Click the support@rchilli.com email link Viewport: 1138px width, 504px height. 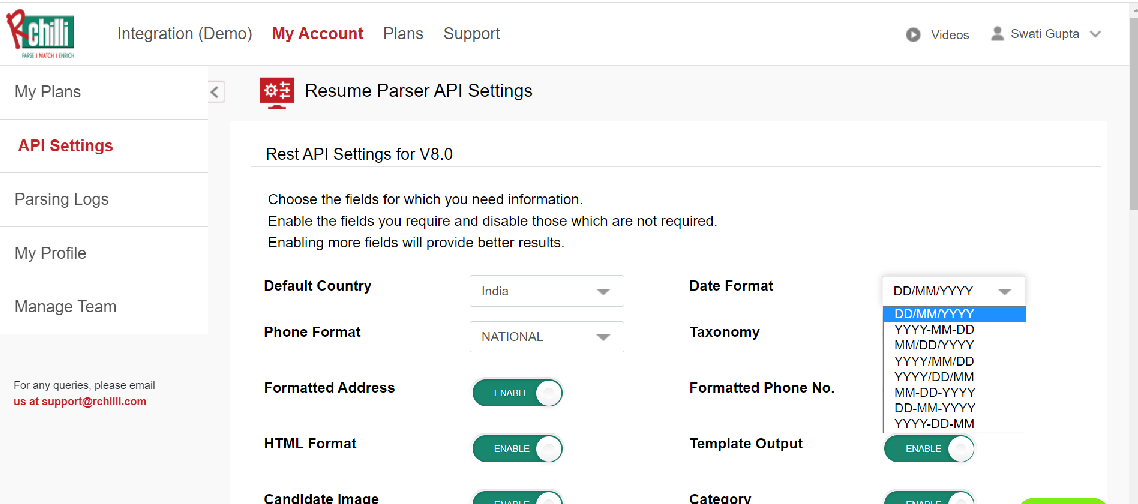80,401
